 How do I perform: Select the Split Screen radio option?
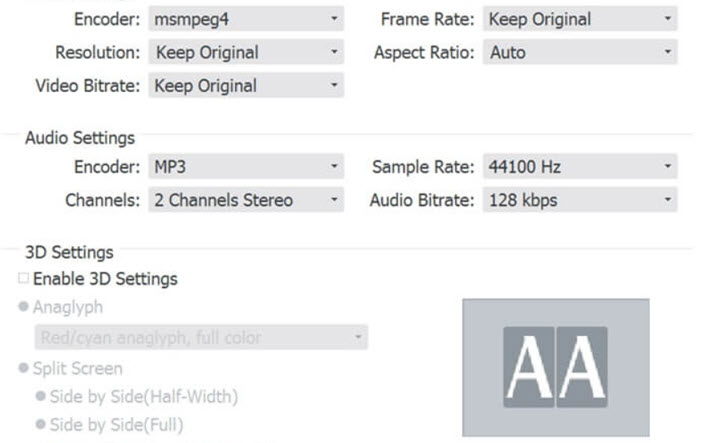24,368
